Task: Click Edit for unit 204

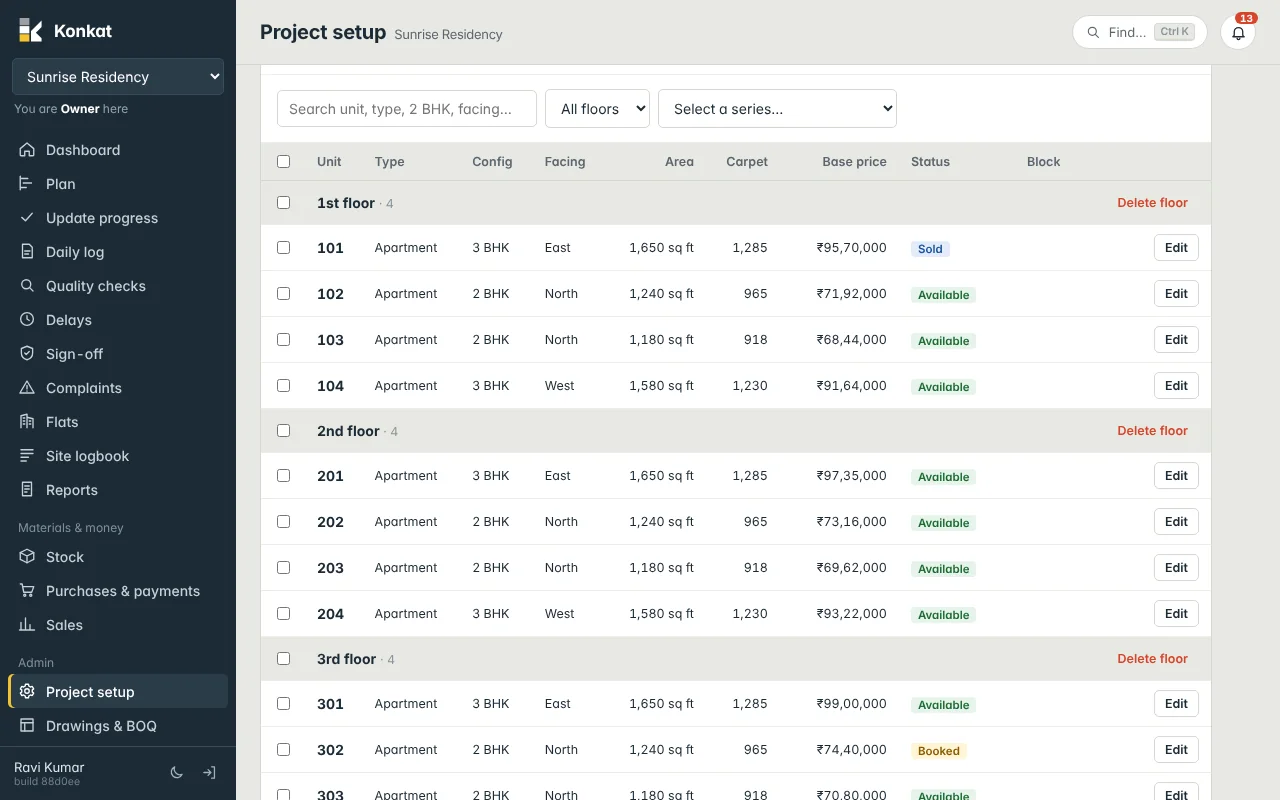Action: [x=1176, y=614]
